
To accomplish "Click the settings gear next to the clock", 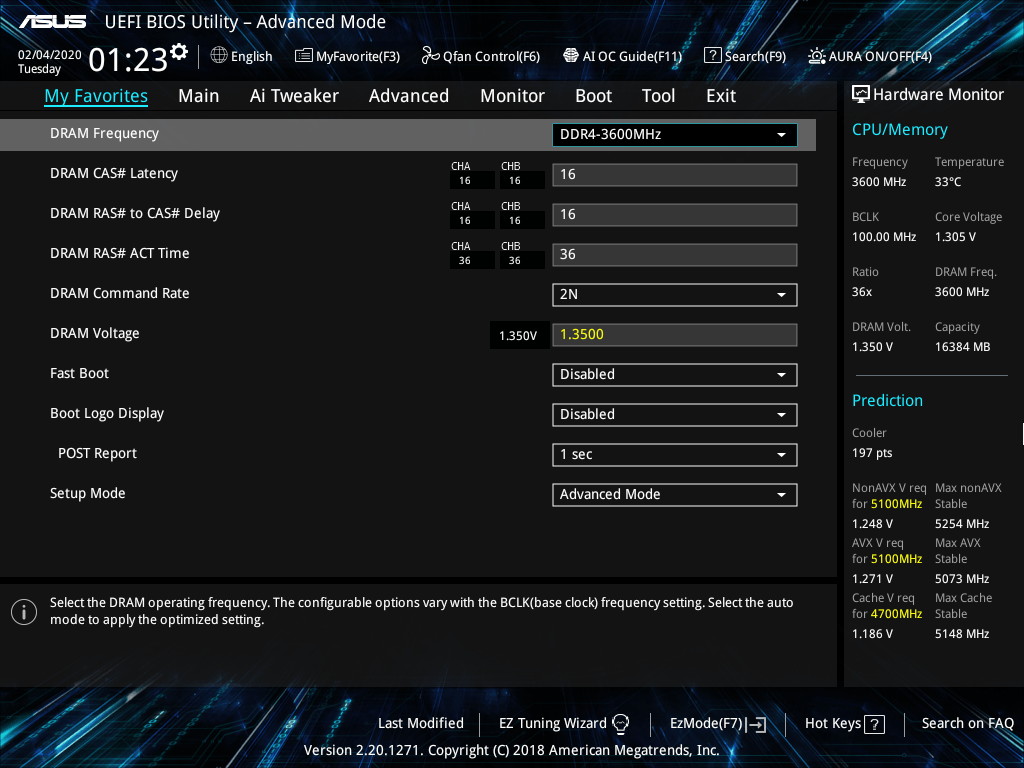I will point(179,52).
